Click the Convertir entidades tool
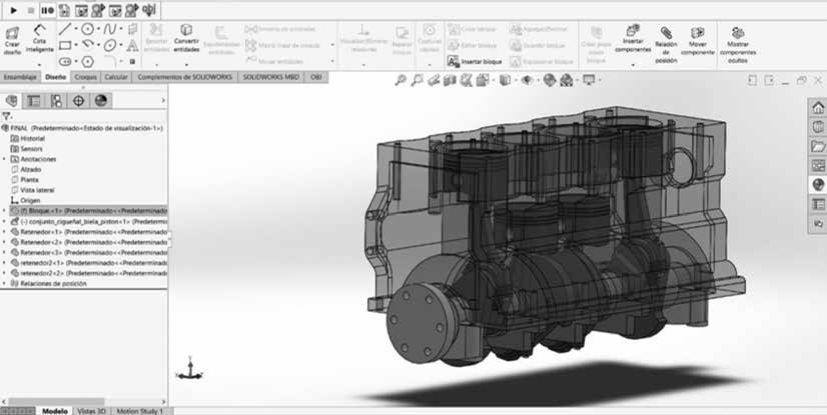The height and width of the screenshot is (415, 827). click(187, 41)
